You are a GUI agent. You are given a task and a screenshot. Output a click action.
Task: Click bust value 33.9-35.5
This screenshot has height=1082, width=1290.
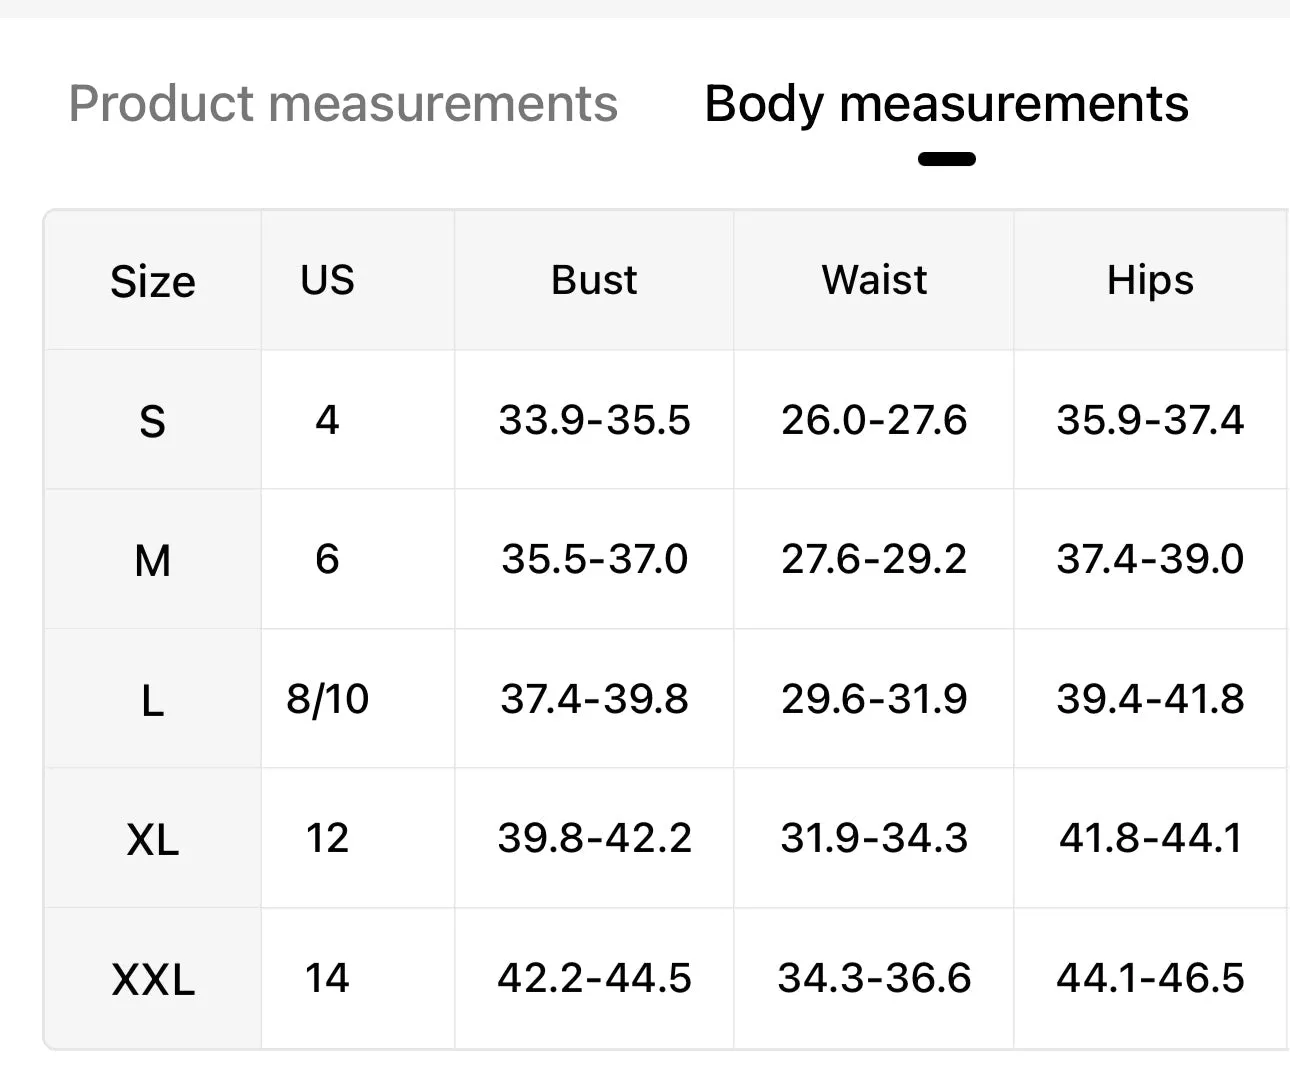click(x=594, y=420)
